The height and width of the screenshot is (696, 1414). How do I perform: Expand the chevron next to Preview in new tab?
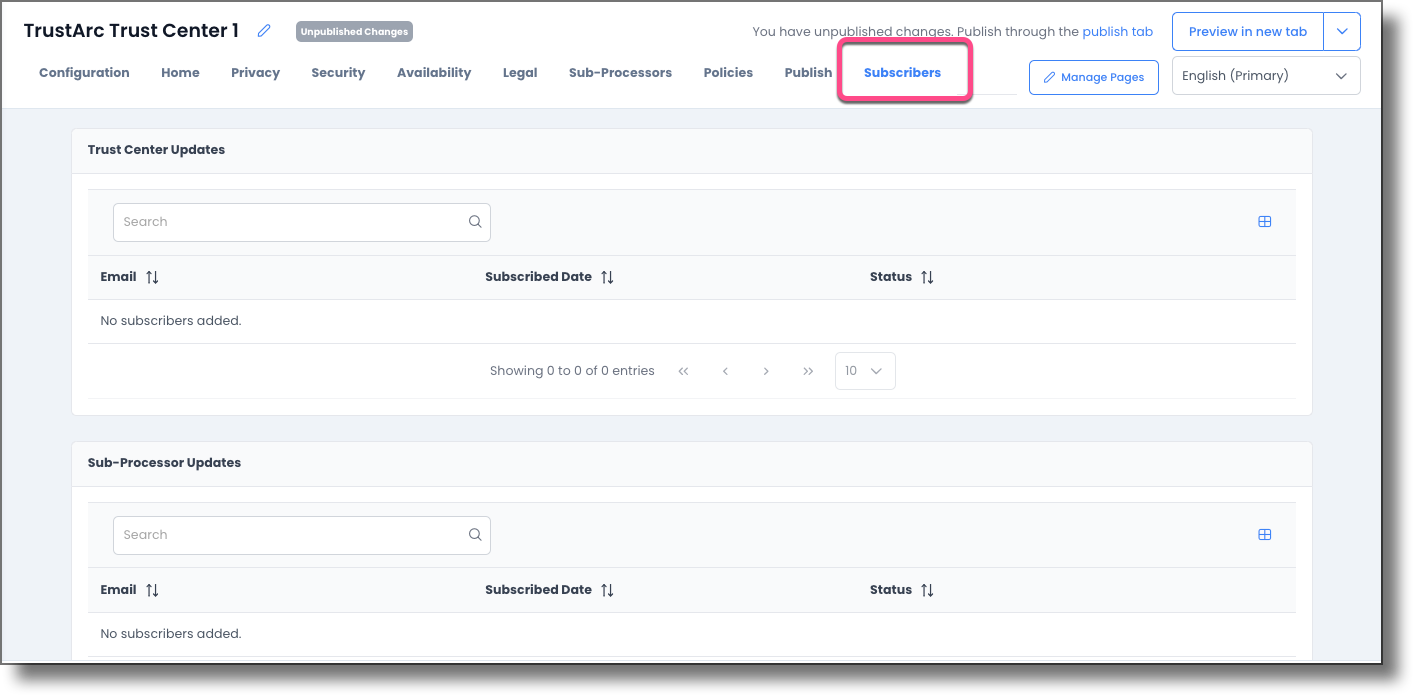click(1343, 31)
